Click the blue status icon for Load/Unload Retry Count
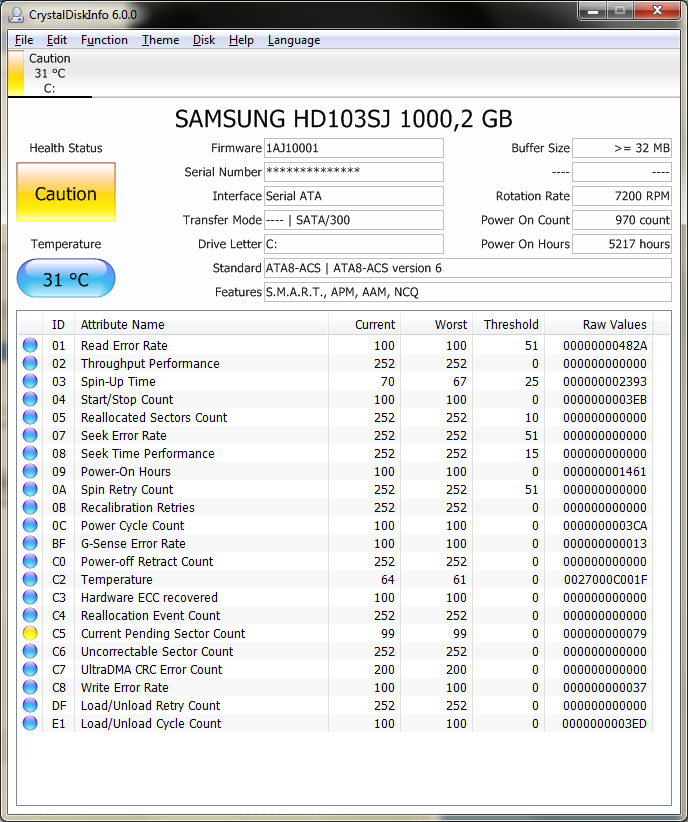688x822 pixels. tap(30, 706)
